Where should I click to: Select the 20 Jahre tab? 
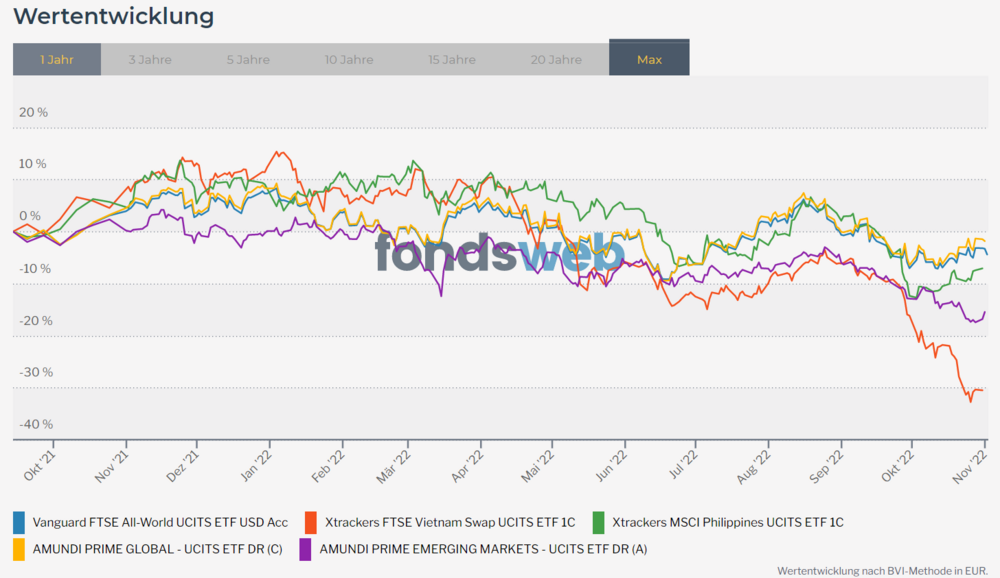coord(556,59)
